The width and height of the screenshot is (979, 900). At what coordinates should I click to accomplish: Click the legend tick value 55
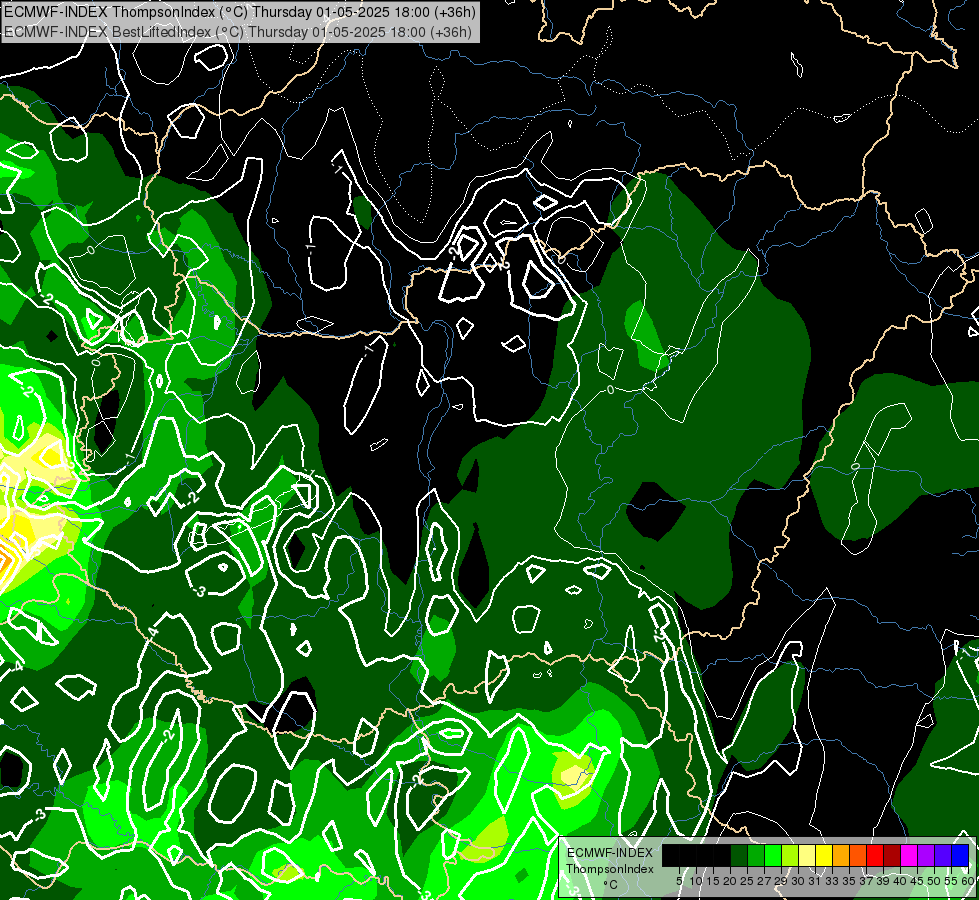pos(952,881)
